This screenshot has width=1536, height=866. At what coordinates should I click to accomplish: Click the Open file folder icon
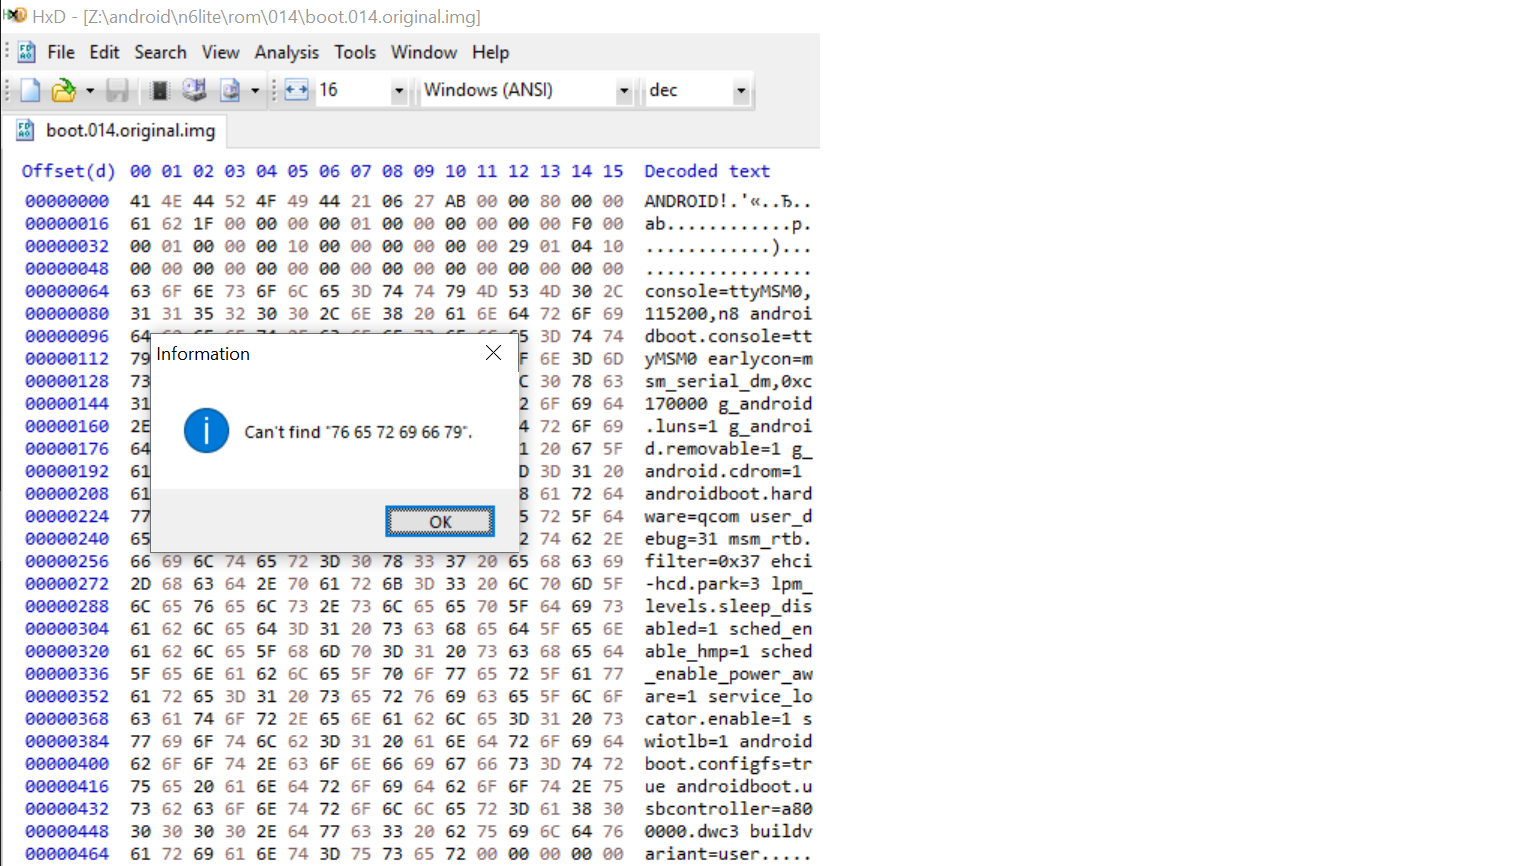(x=63, y=91)
